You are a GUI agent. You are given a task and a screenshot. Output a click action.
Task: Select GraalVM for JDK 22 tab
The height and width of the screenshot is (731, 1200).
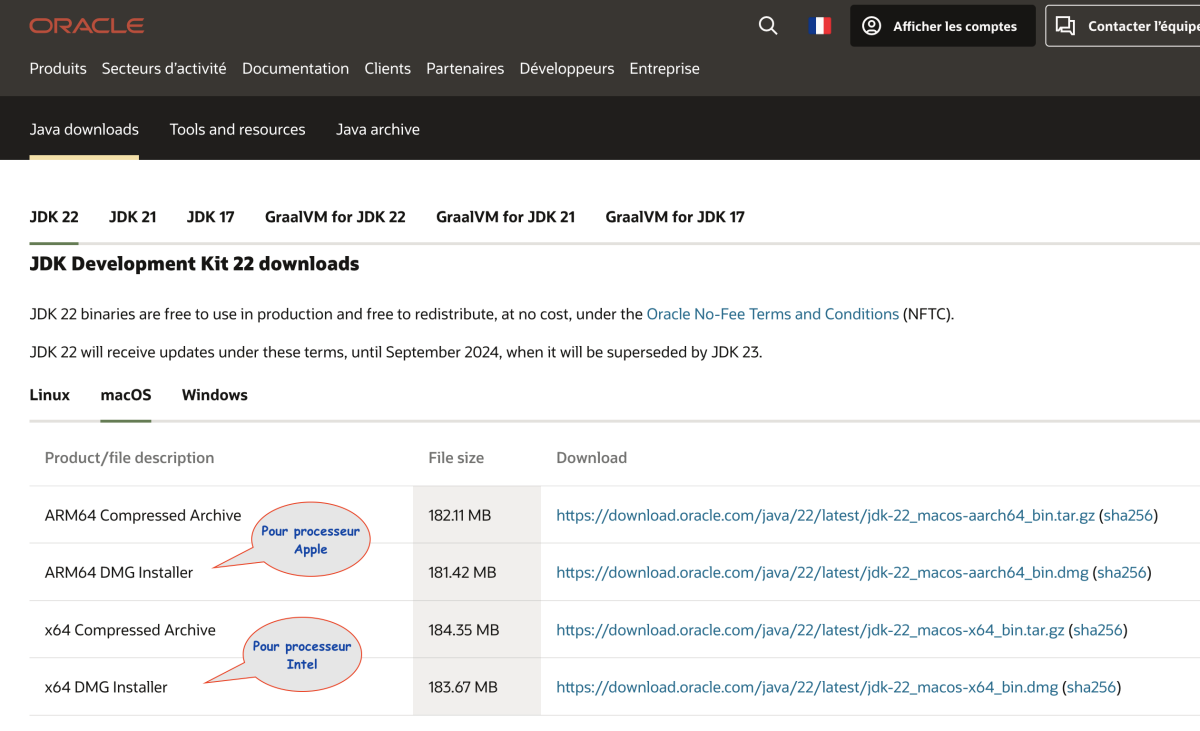coord(335,217)
